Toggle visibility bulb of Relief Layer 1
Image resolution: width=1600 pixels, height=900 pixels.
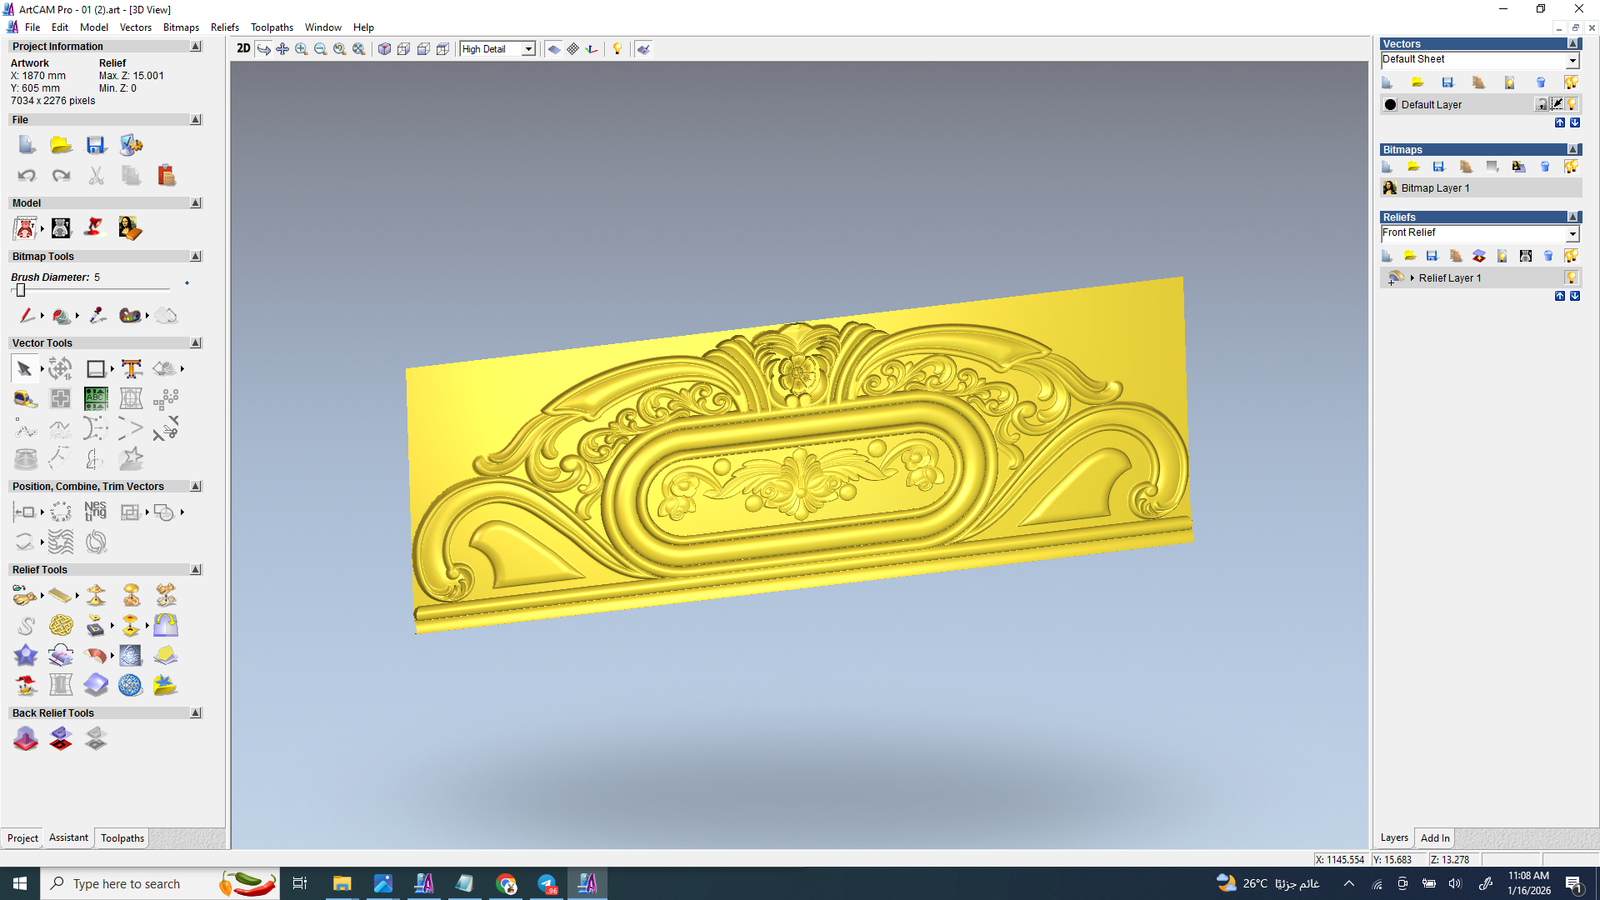click(x=1571, y=278)
